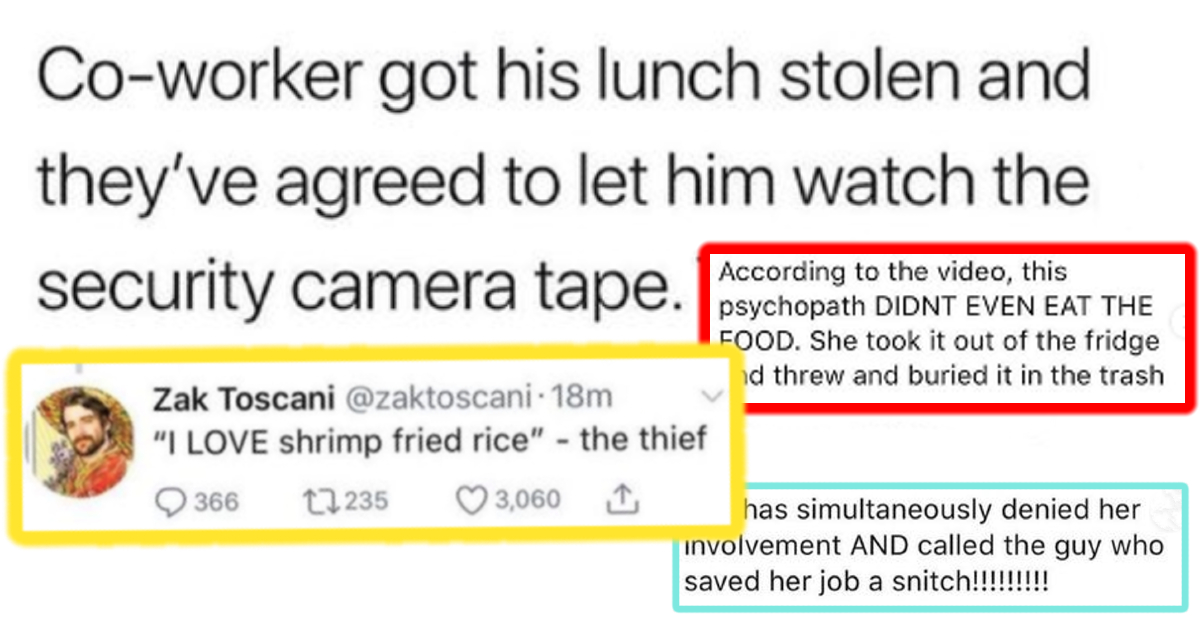Viewport: 1200px width, 630px height.
Task: Open the tweet options chevron menu
Action: [713, 398]
